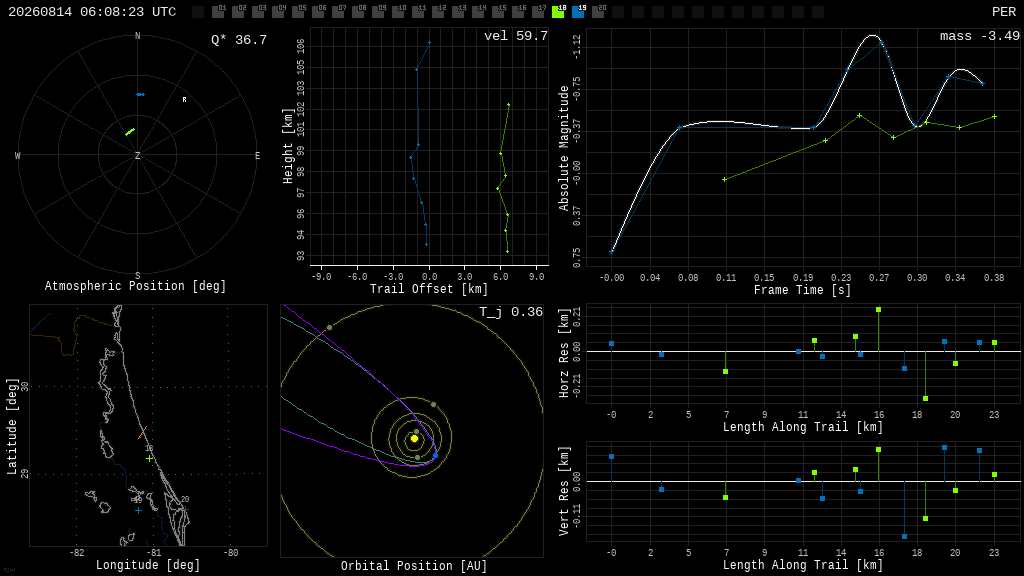This screenshot has width=1024, height=576.
Task: Click the blue station cross on map
Action: coord(138,510)
